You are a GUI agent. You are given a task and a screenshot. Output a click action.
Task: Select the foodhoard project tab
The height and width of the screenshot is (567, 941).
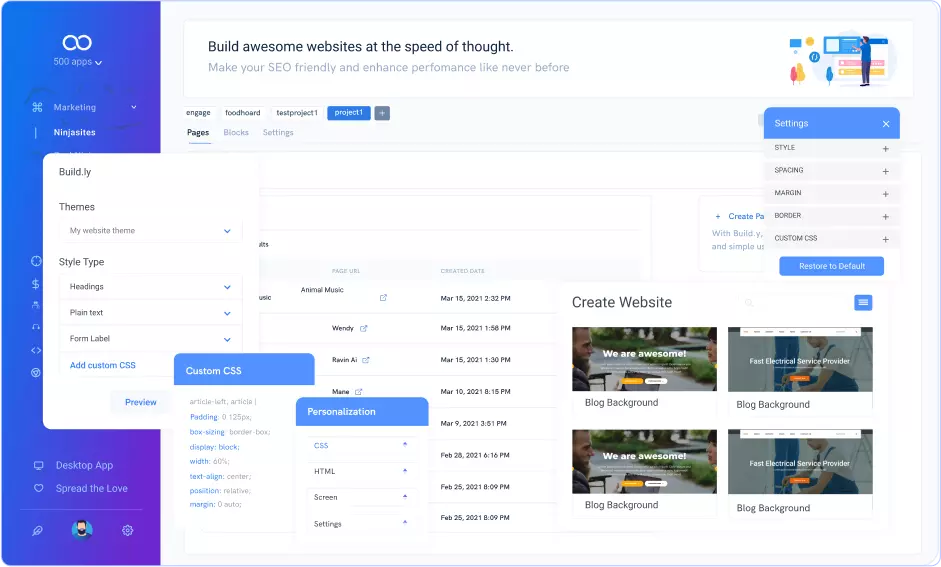[x=243, y=113]
